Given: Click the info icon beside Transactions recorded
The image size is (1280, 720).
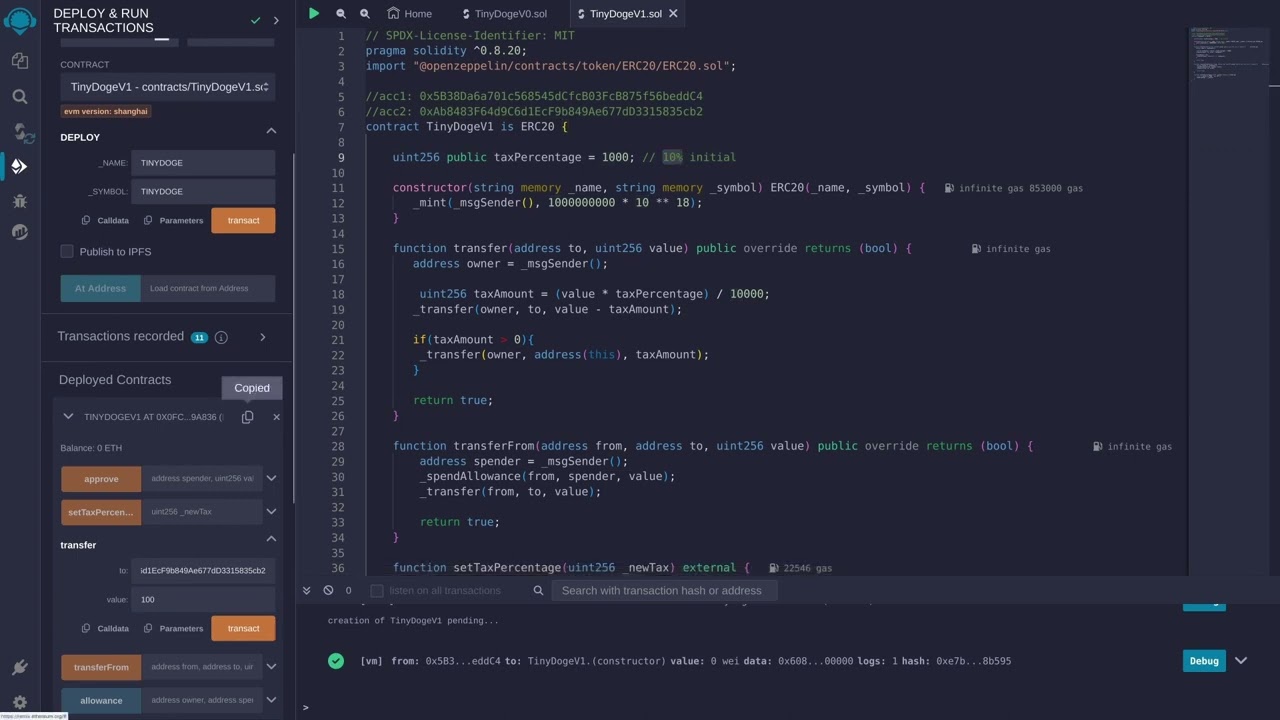Looking at the screenshot, I should pos(221,337).
